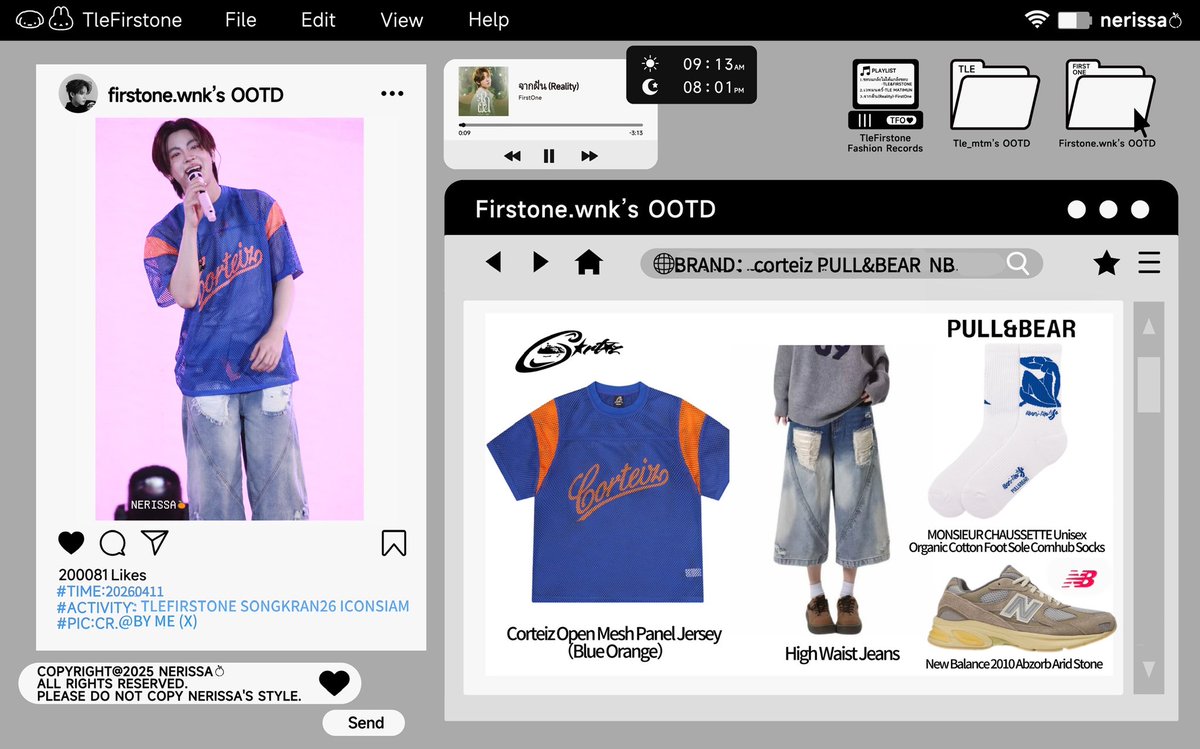This screenshot has width=1200, height=749.
Task: Click the 200081 Likes count
Action: click(102, 575)
